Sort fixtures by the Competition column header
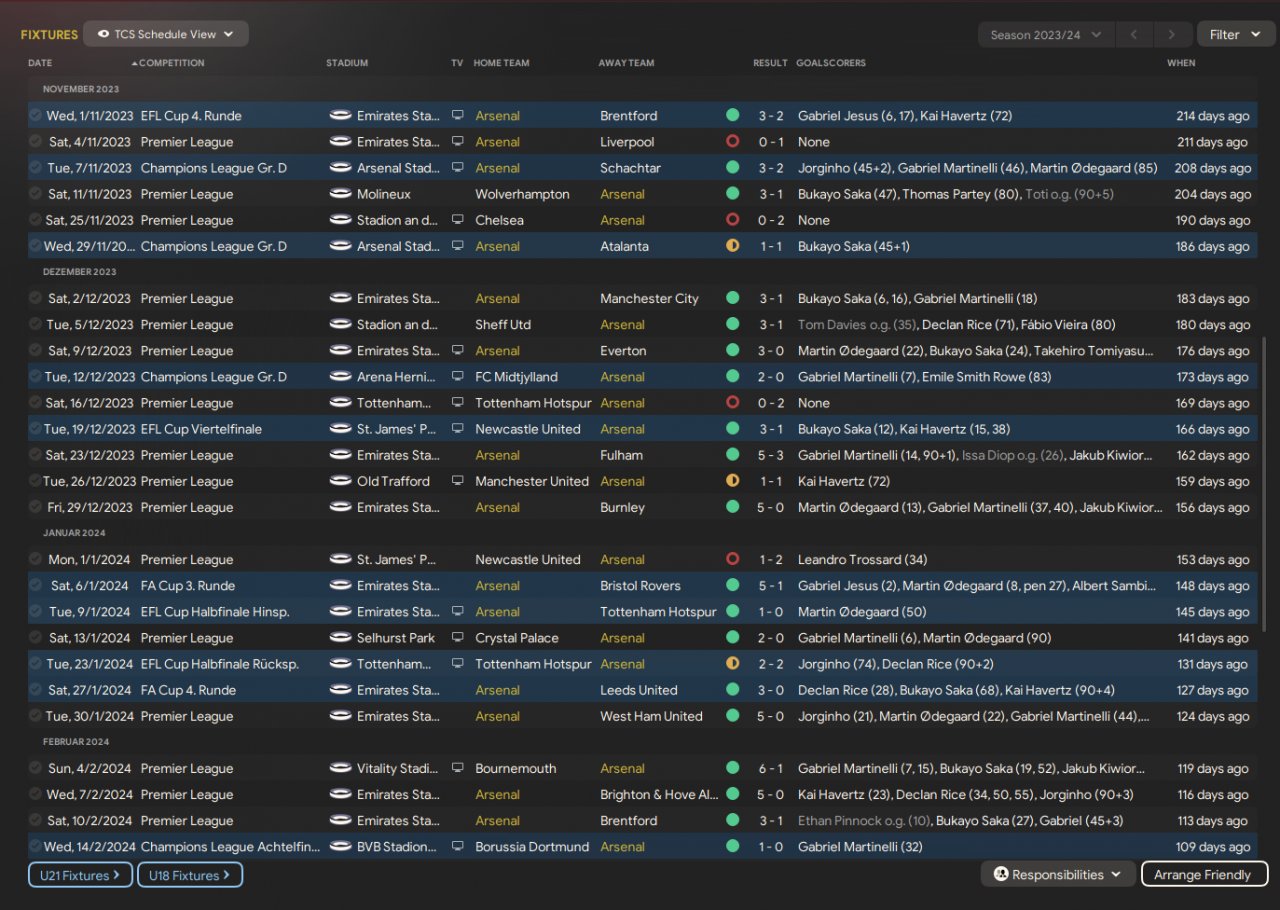The height and width of the screenshot is (910, 1280). 172,63
